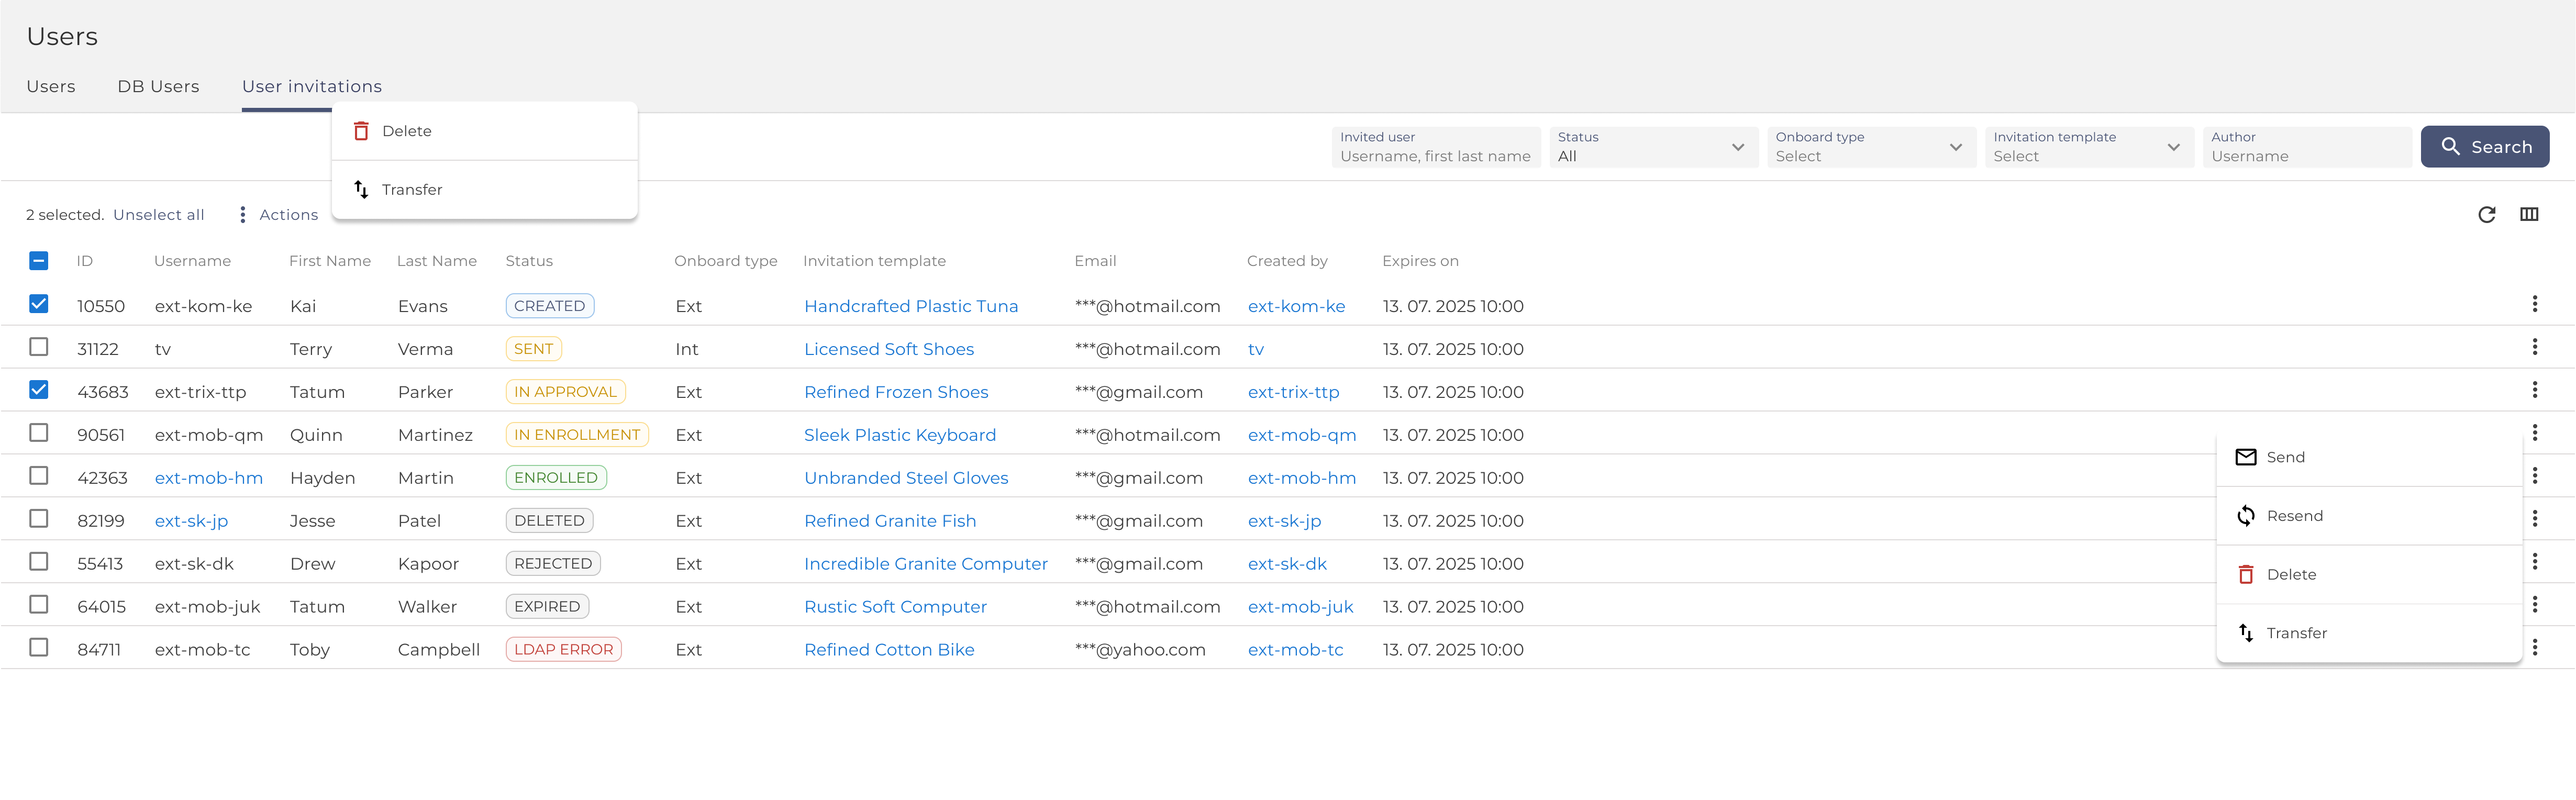2576x800 pixels.
Task: Toggle the select-all header checkbox
Action: (39, 261)
